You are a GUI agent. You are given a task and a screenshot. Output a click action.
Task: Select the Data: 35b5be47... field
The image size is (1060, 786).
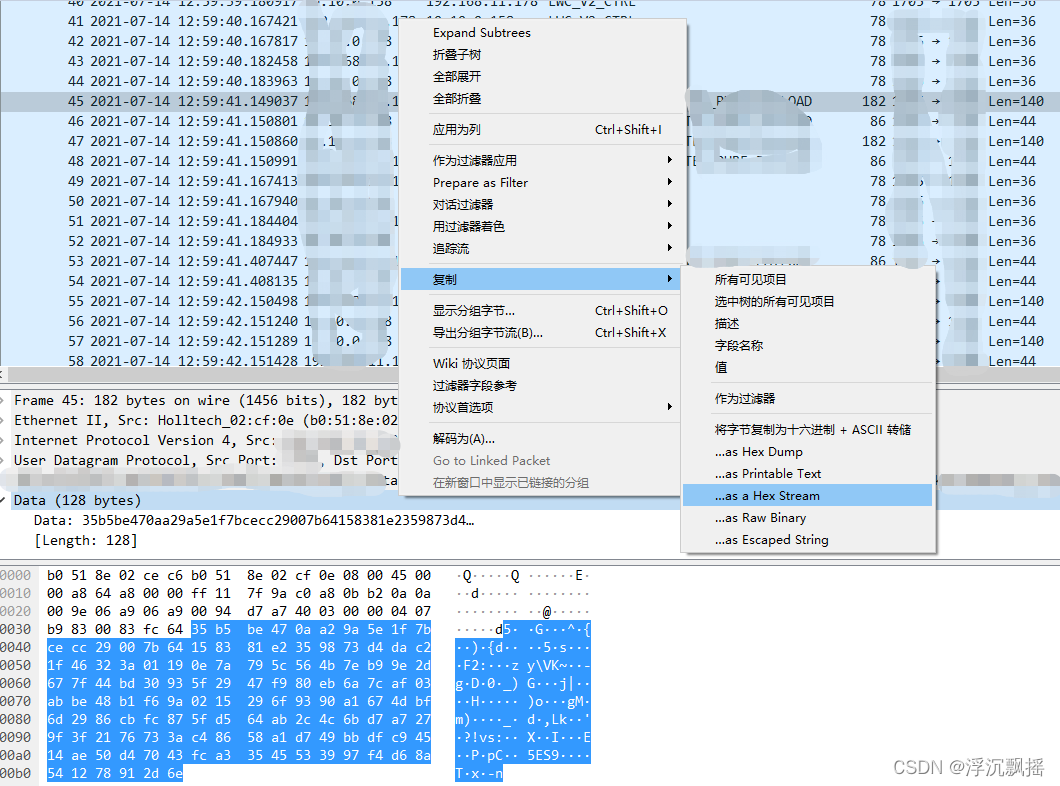coord(254,520)
